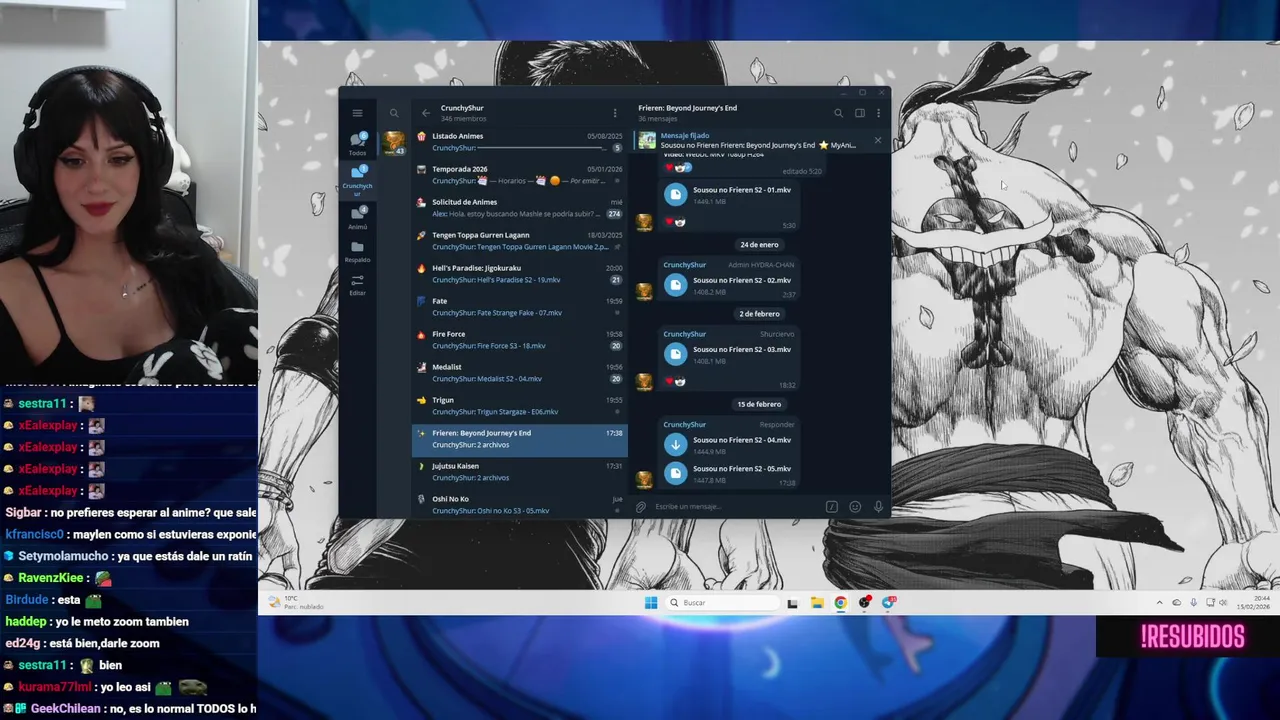This screenshot has height=720, width=1280.
Task: Open Telegram from the taskbar
Action: (888, 602)
